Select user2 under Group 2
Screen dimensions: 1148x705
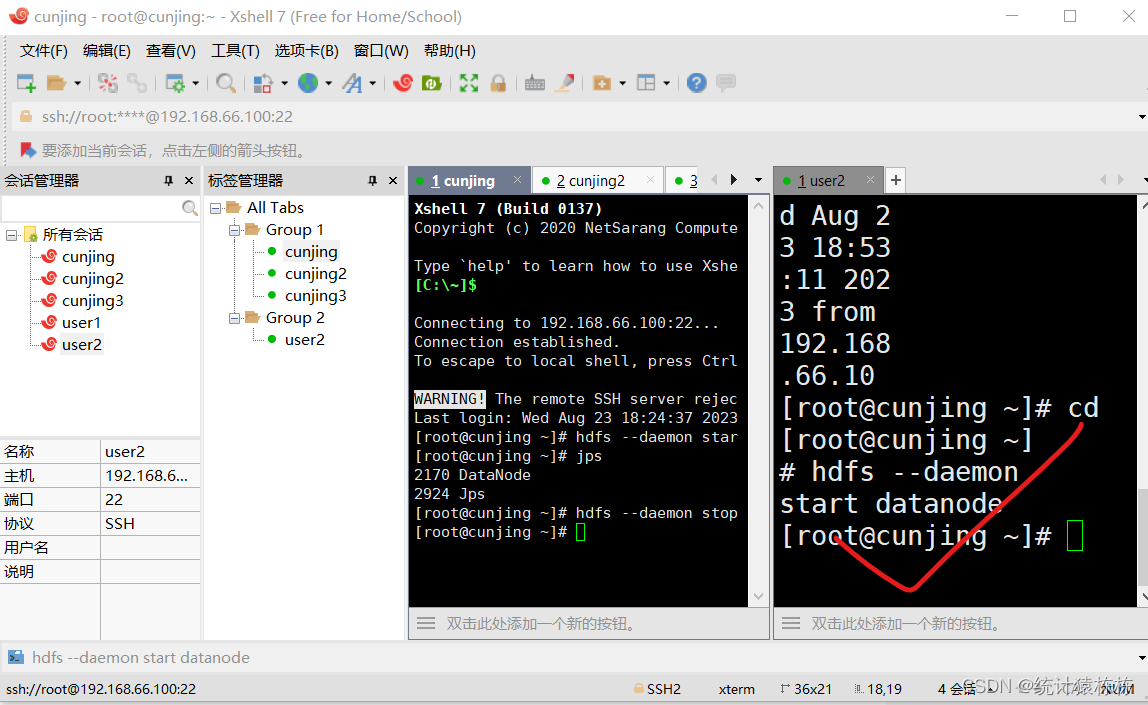pos(305,340)
